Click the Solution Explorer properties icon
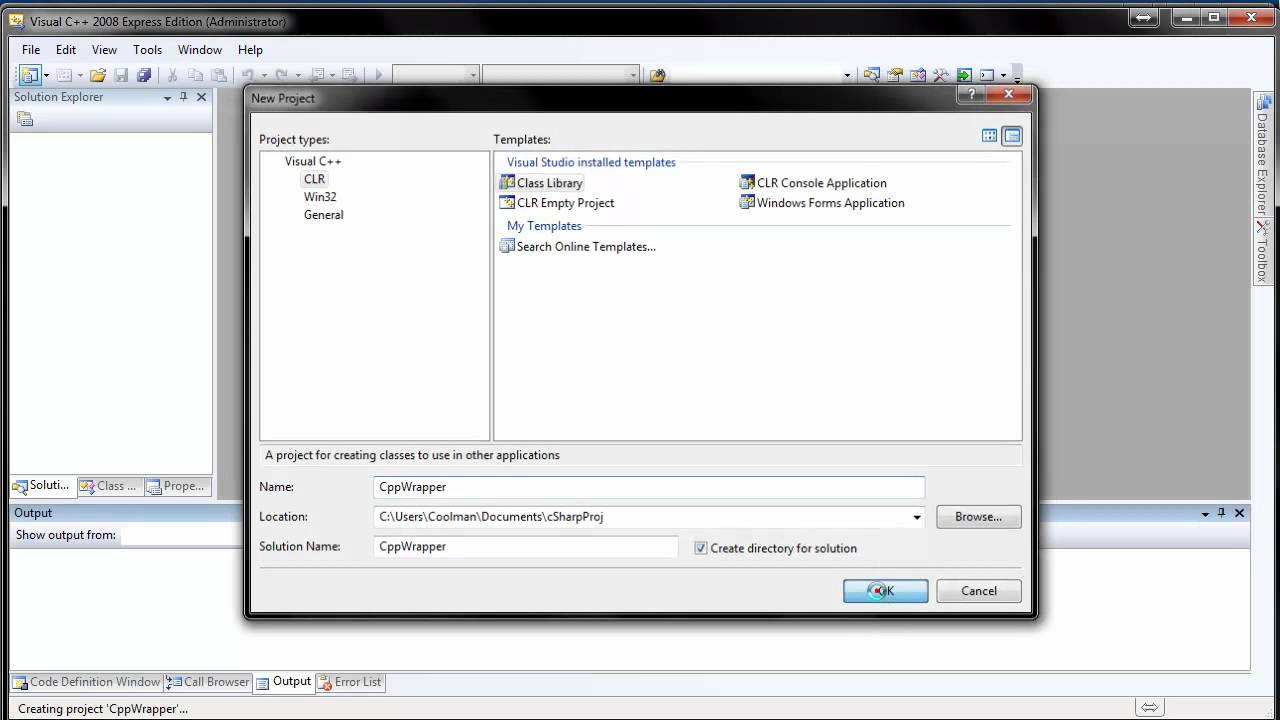Viewport: 1280px width, 720px height. click(x=26, y=119)
